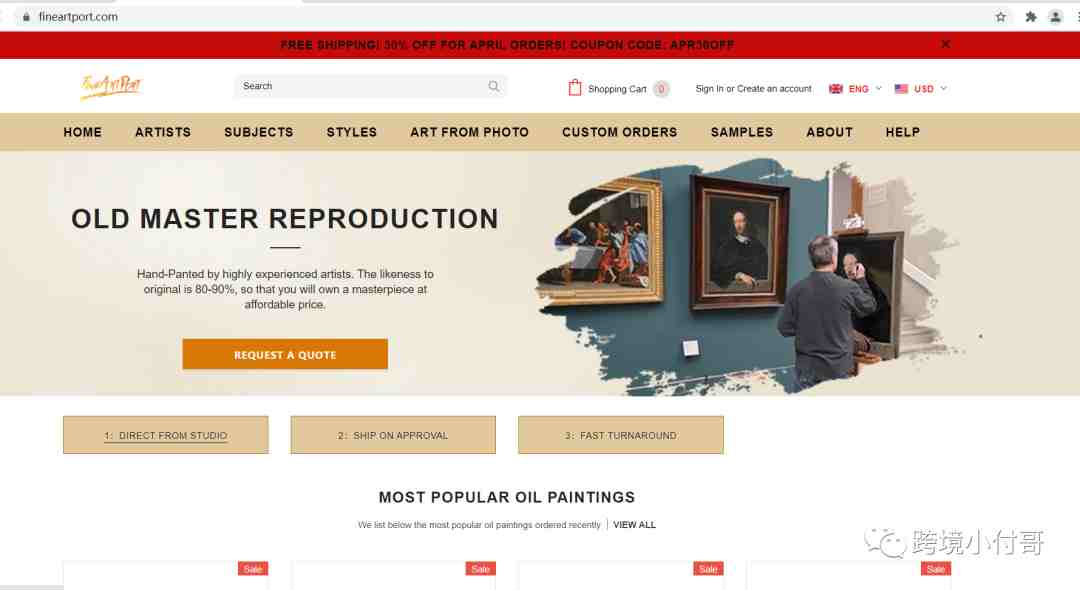Click the cart item count badge
The width and height of the screenshot is (1080, 590).
tap(661, 89)
